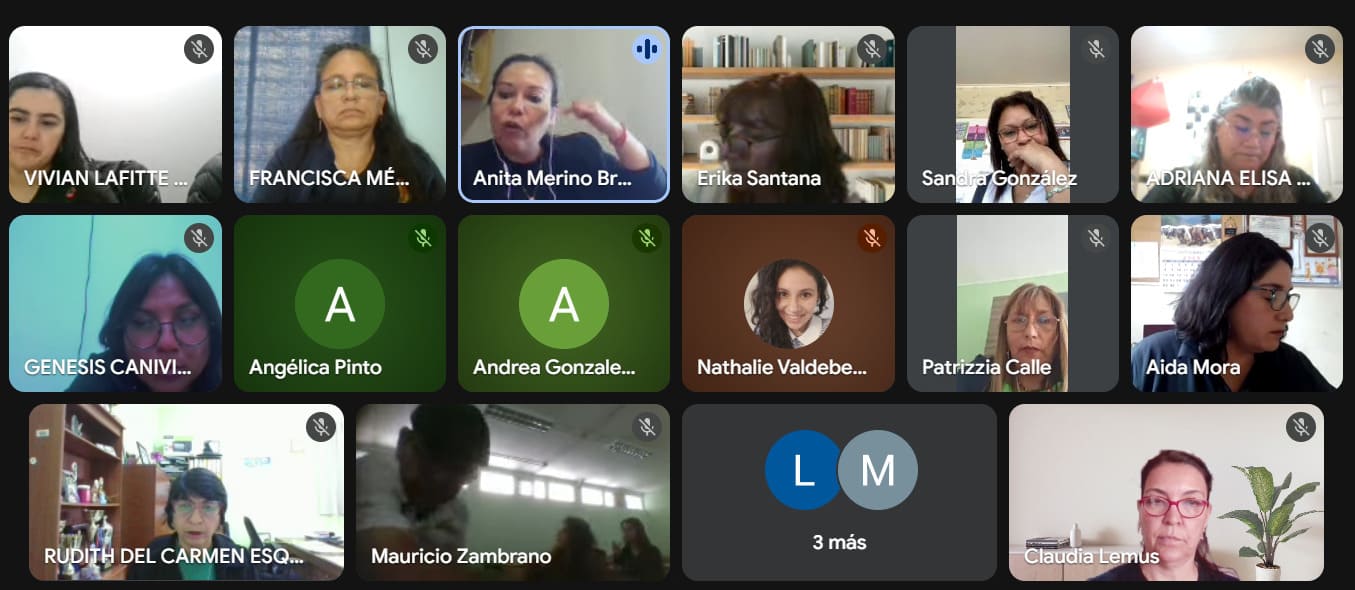
Task: Click muted mic icon on Adriana Elisa tile
Action: point(1320,49)
